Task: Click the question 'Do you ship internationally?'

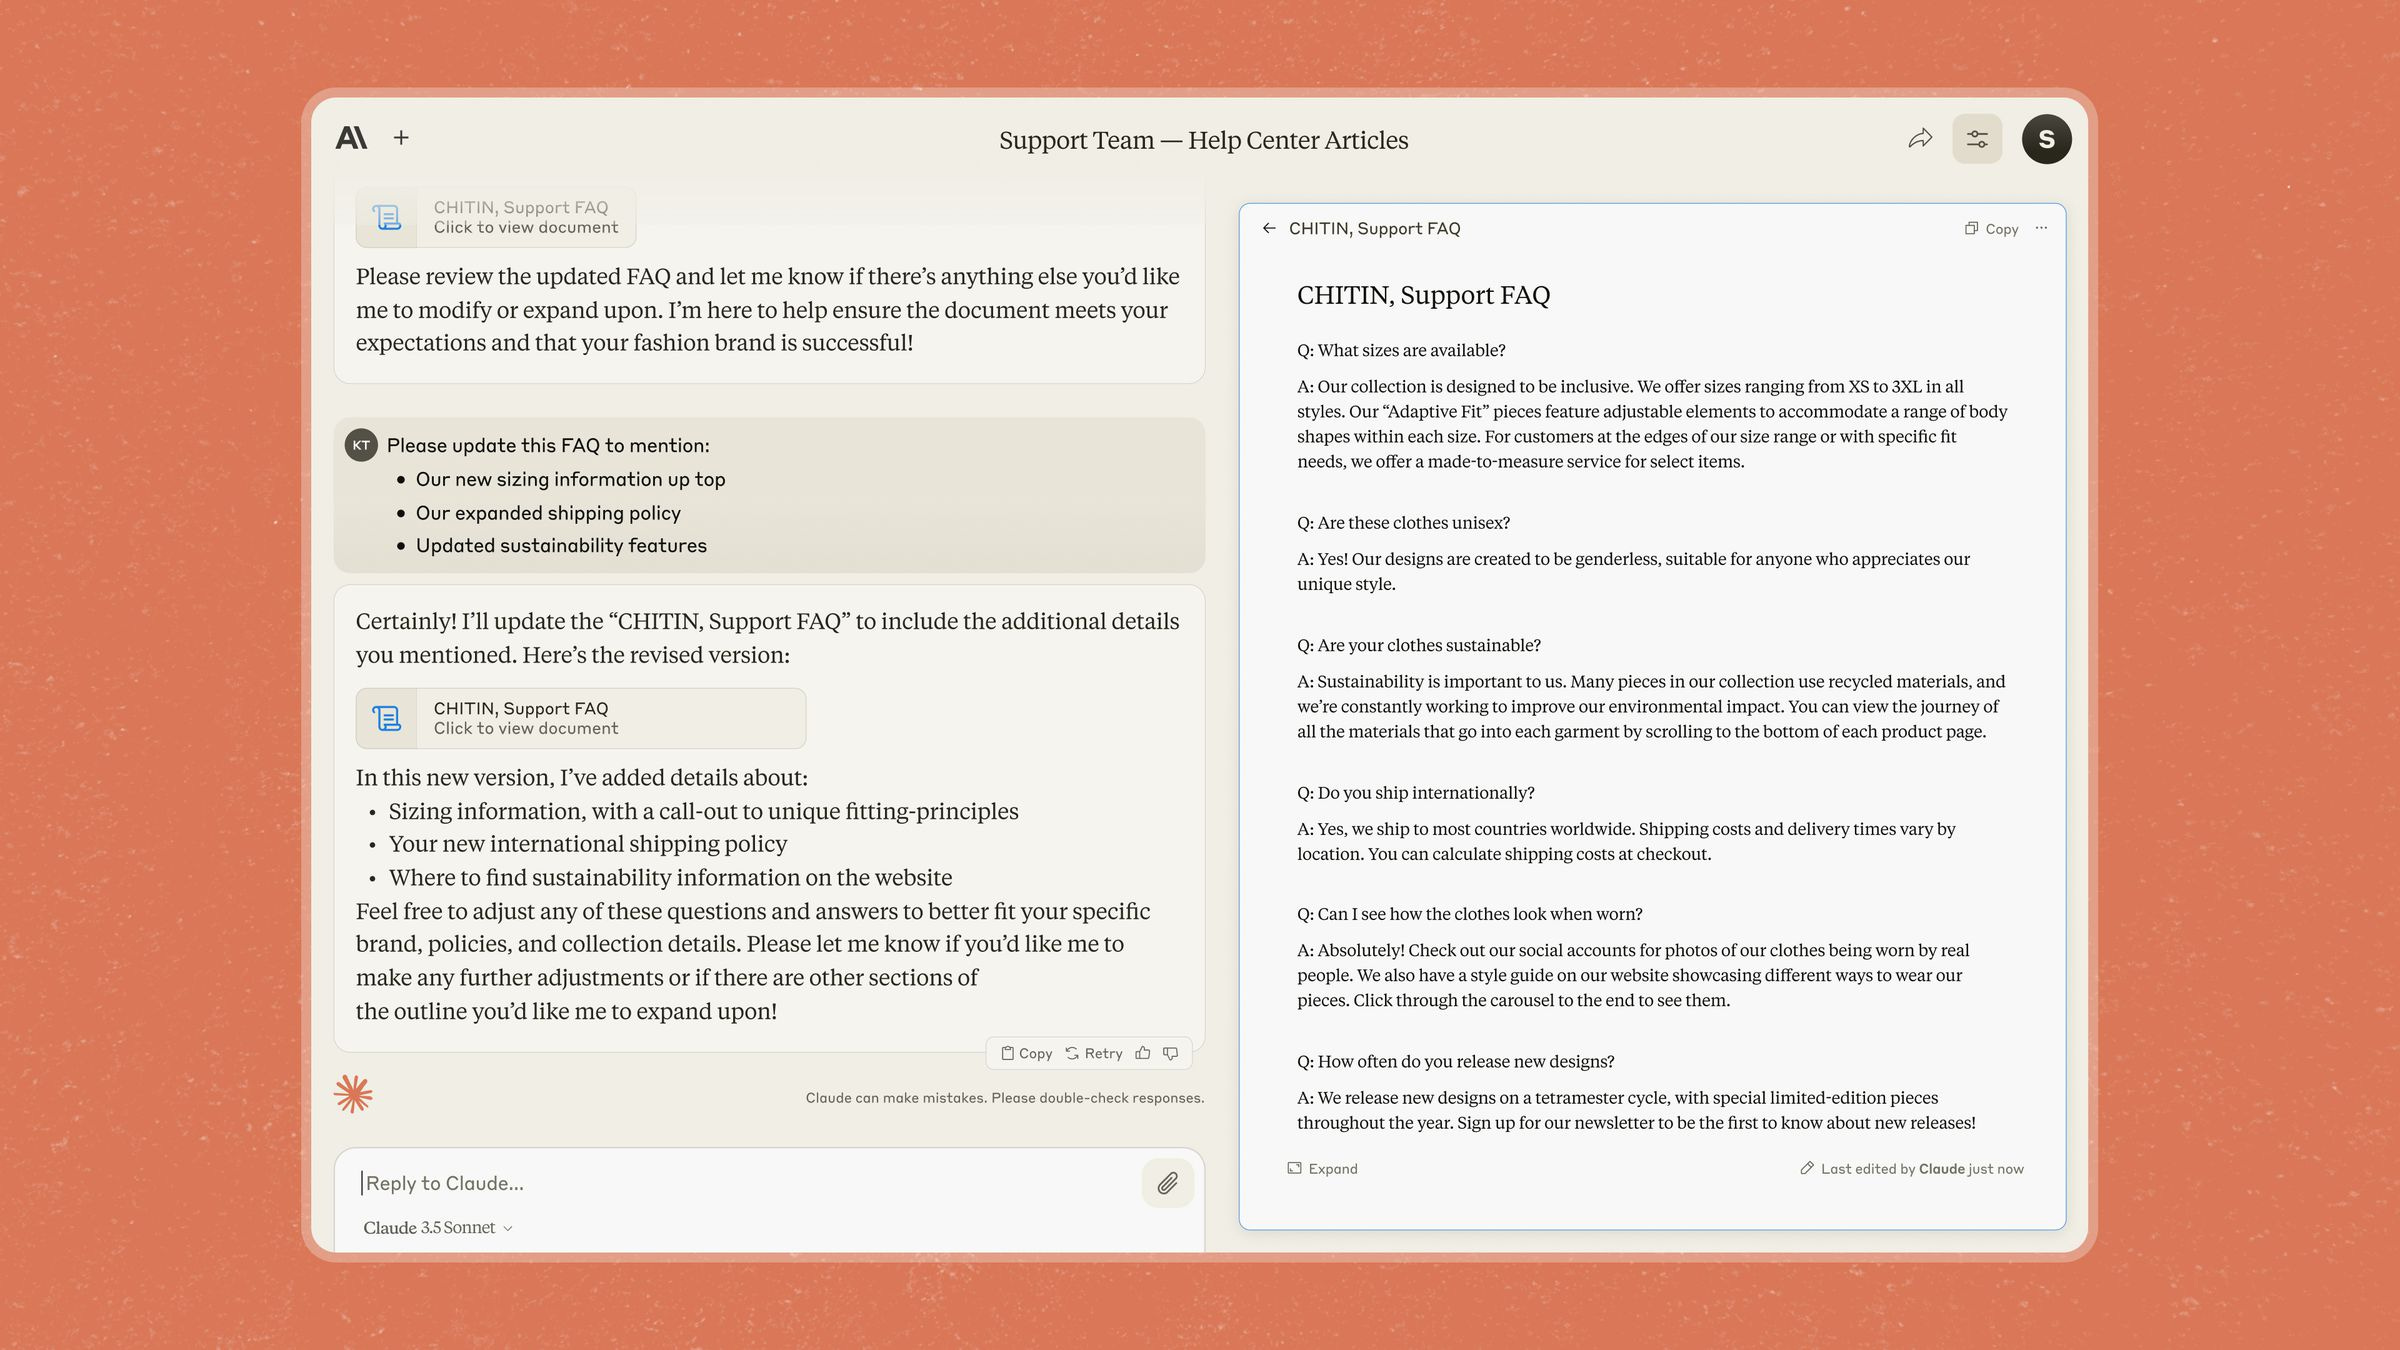Action: pos(1415,793)
